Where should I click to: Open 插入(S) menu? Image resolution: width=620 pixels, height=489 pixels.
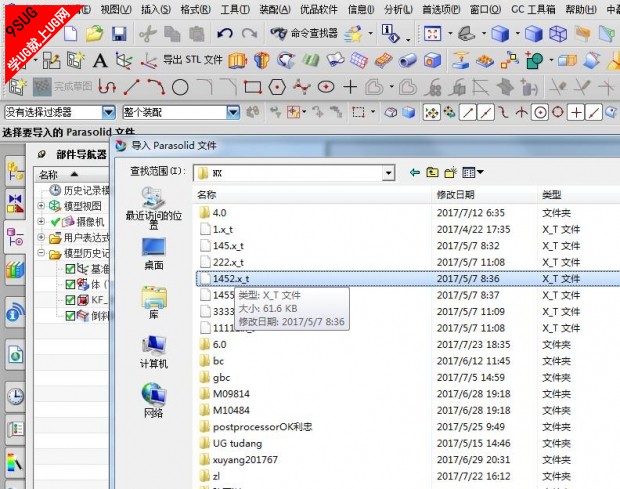pos(156,9)
